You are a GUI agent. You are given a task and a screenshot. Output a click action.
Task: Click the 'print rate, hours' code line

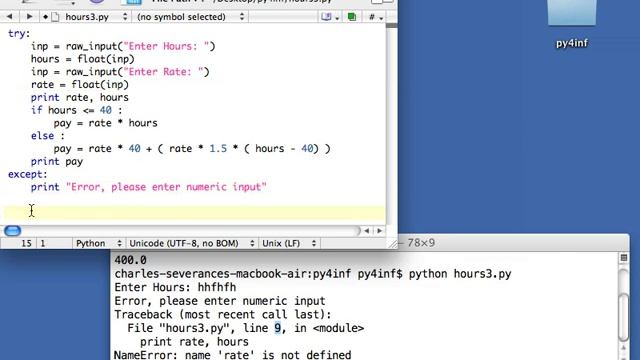tap(80, 98)
